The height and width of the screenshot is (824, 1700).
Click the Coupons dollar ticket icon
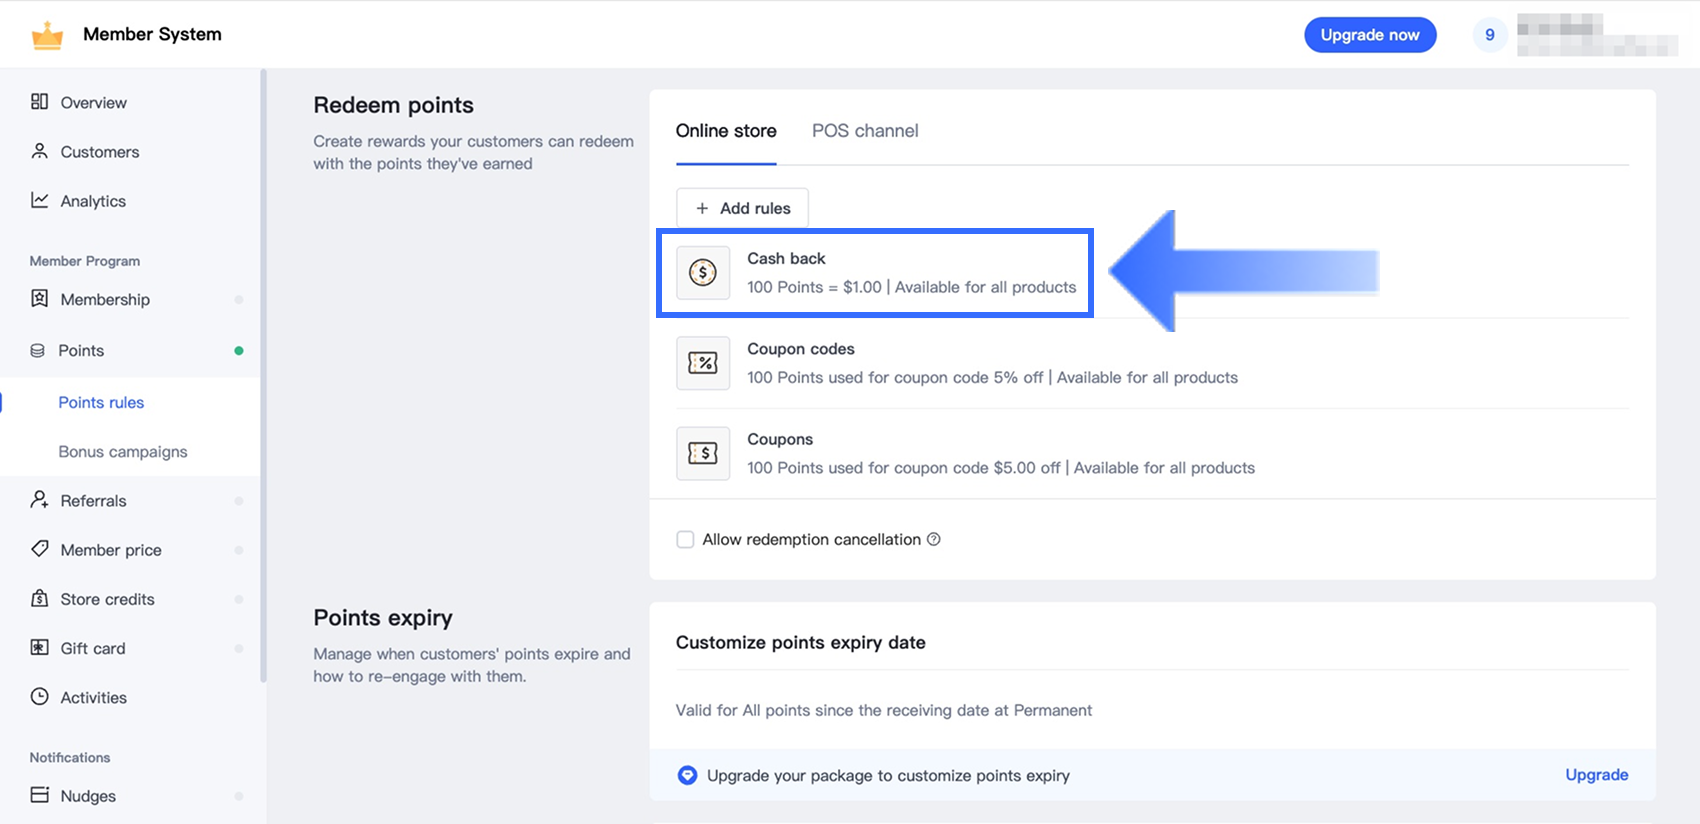point(703,453)
